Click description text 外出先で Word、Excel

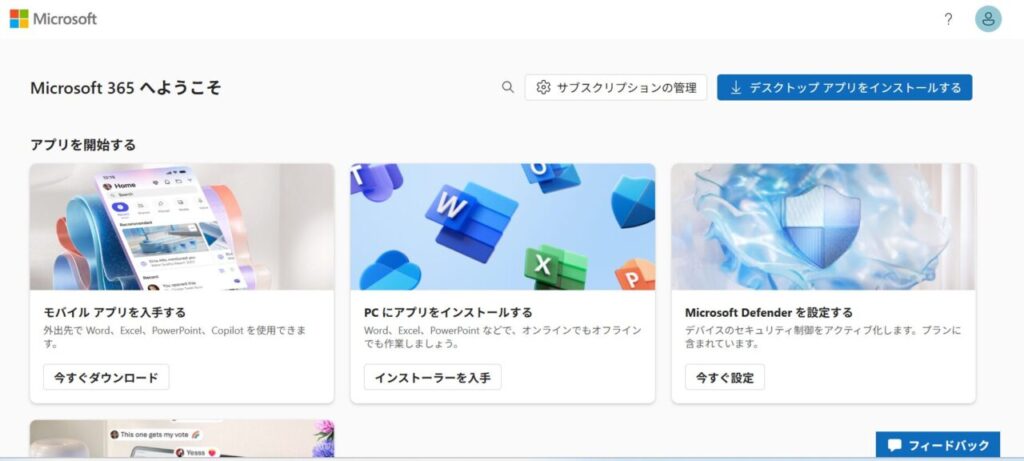(174, 337)
